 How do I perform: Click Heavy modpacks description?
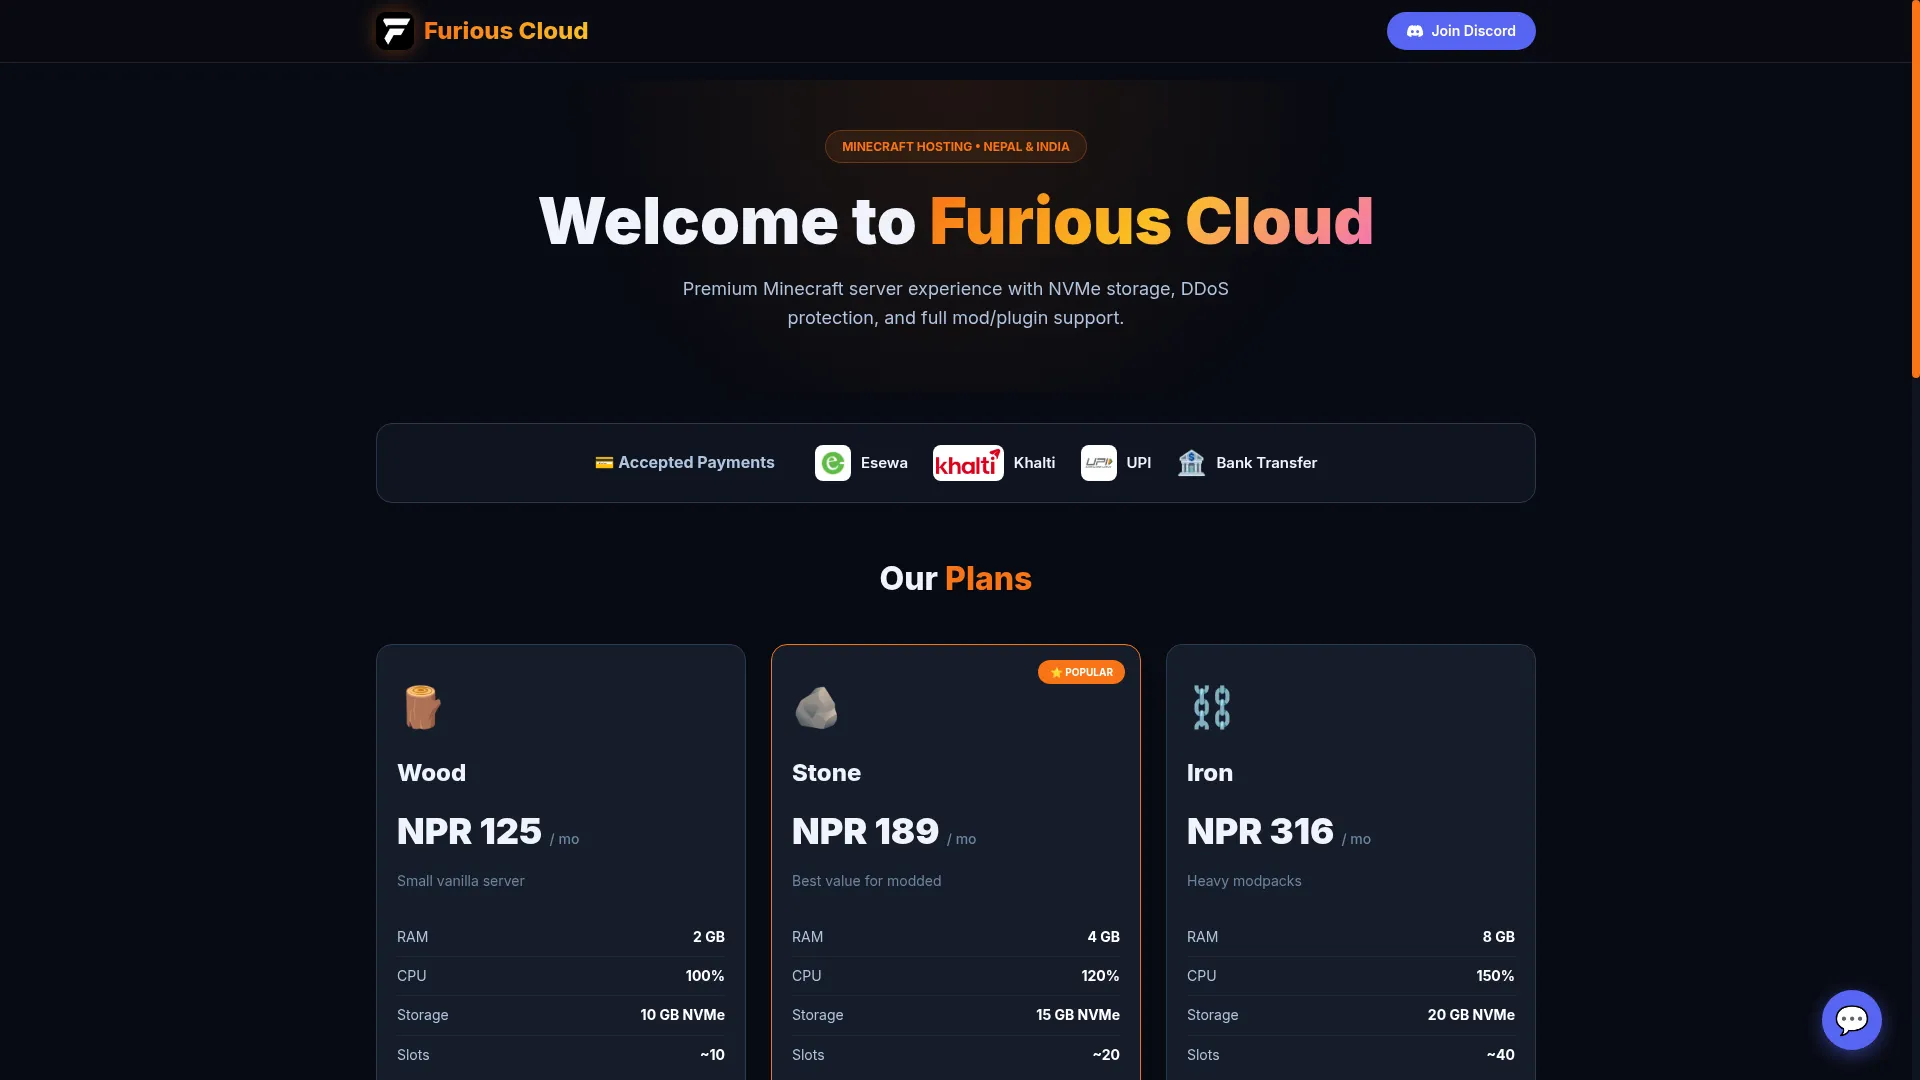1244,881
